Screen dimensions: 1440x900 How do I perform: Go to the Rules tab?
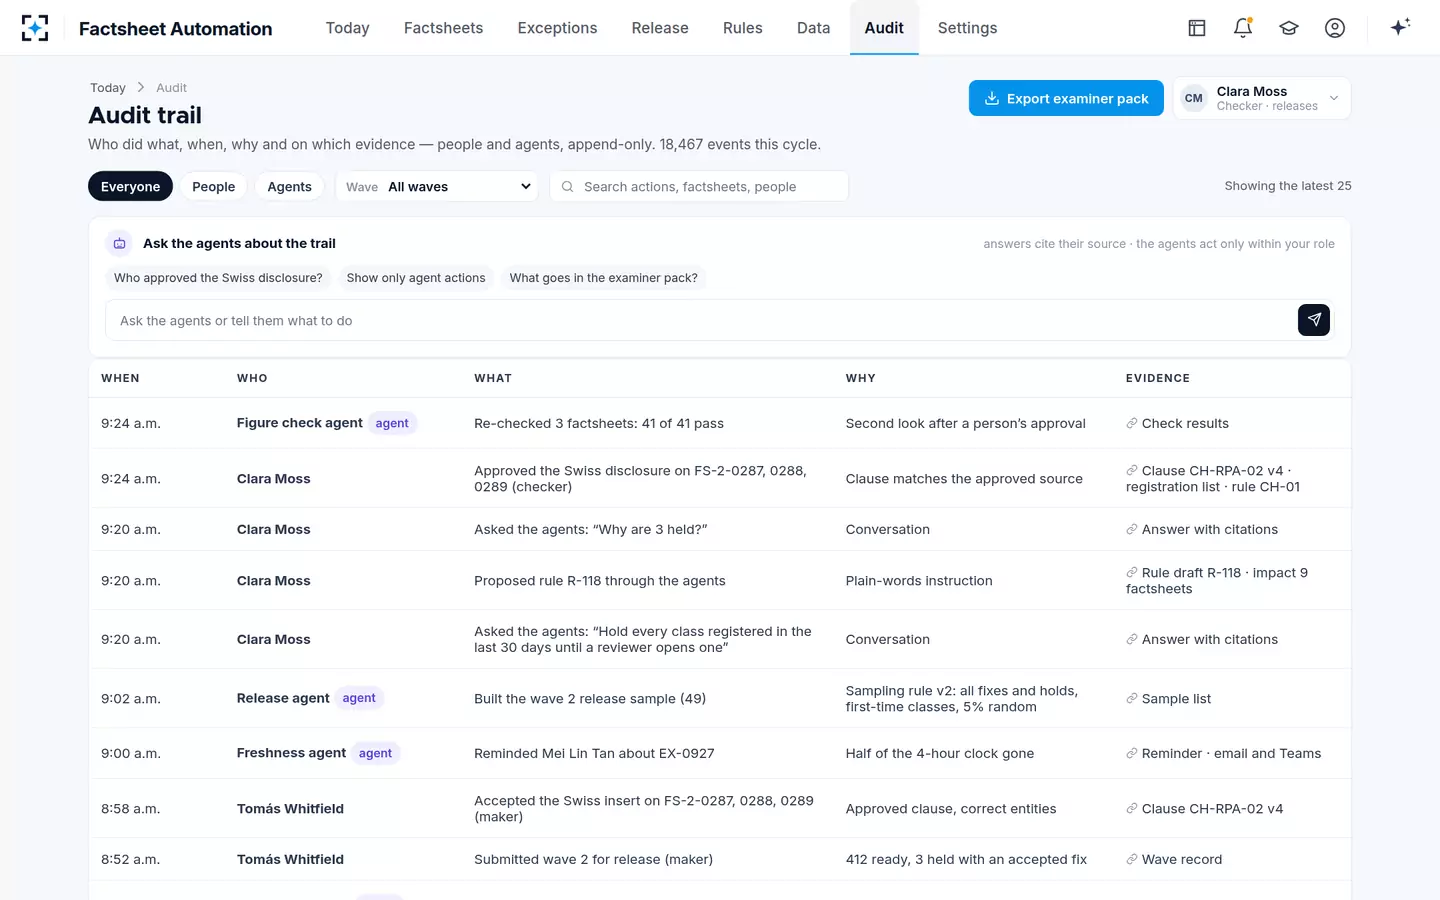coord(743,28)
